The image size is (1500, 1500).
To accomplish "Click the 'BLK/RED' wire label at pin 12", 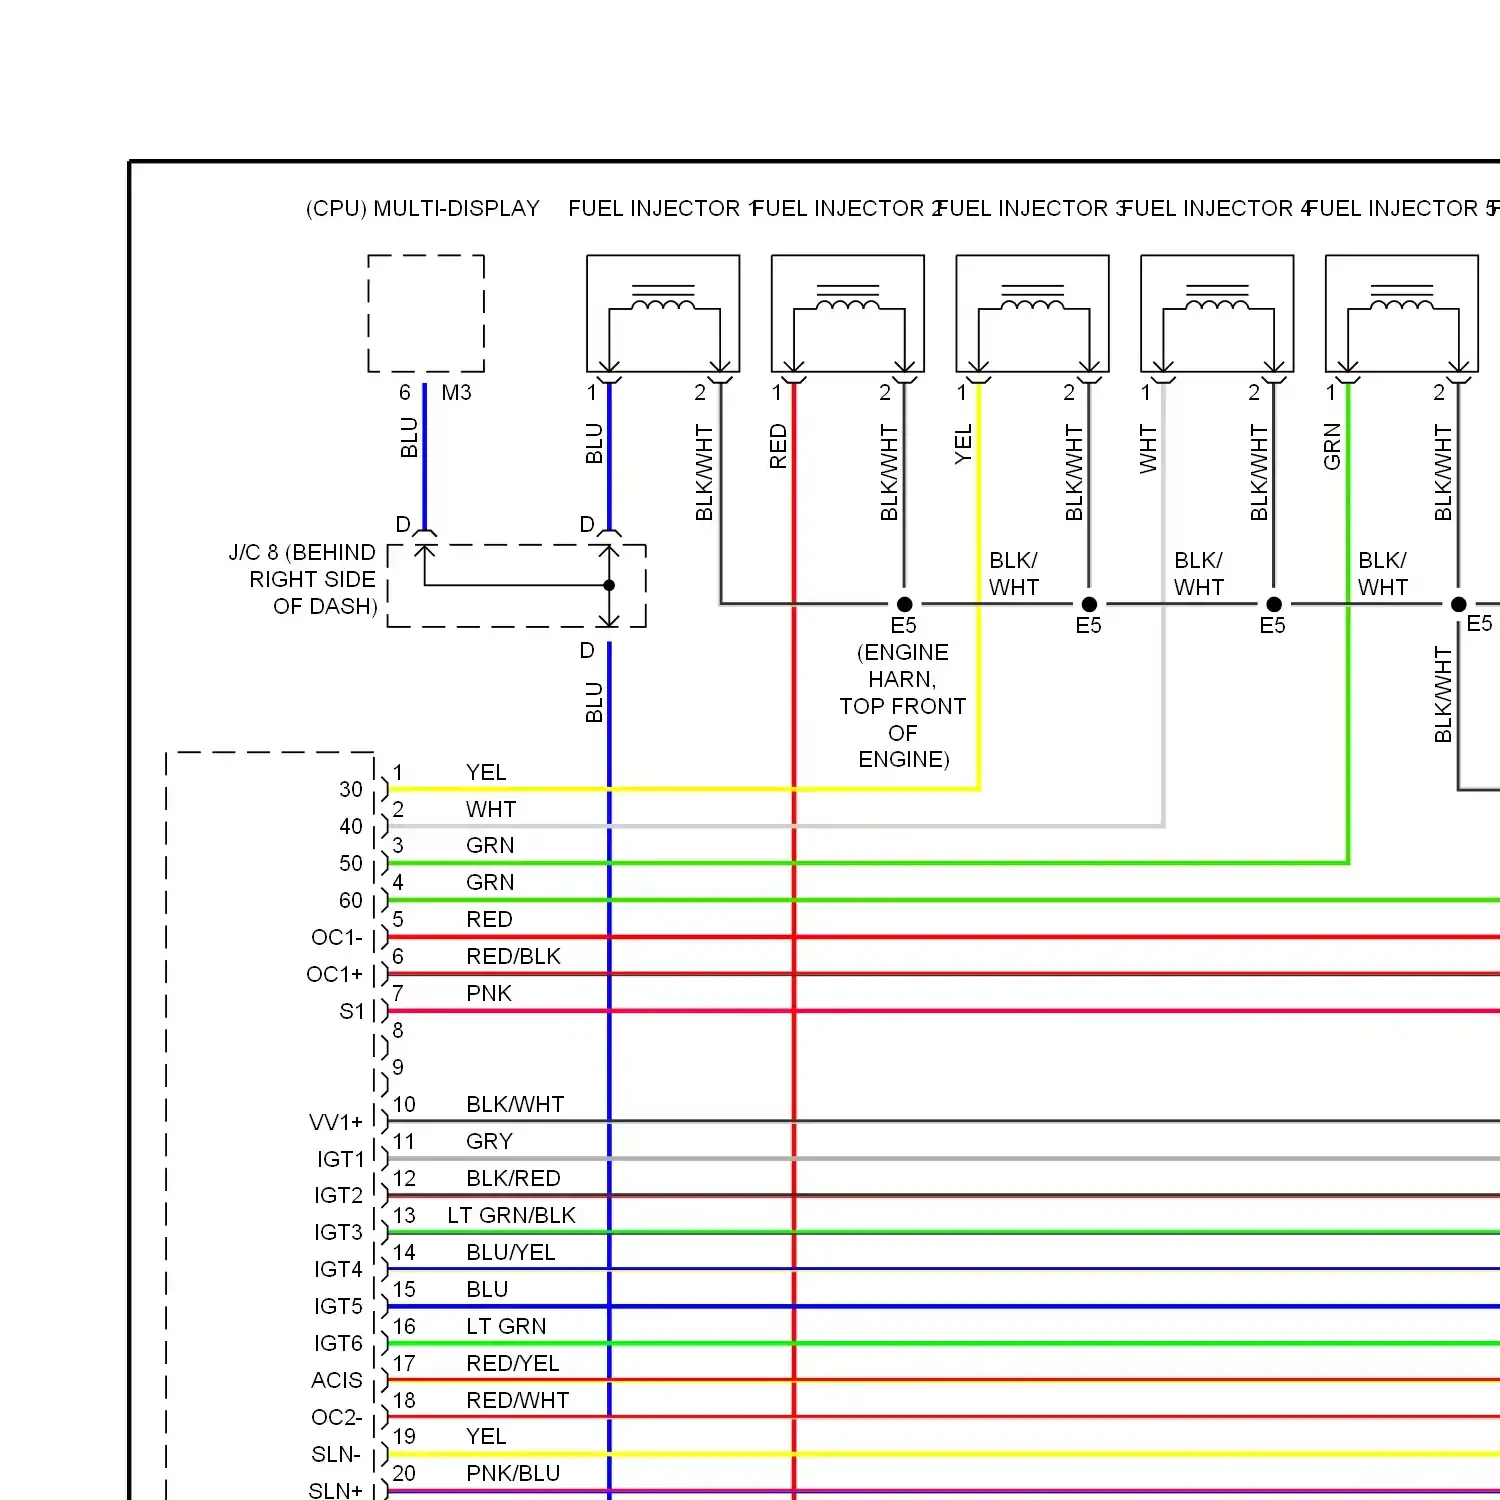I will click(x=513, y=1178).
